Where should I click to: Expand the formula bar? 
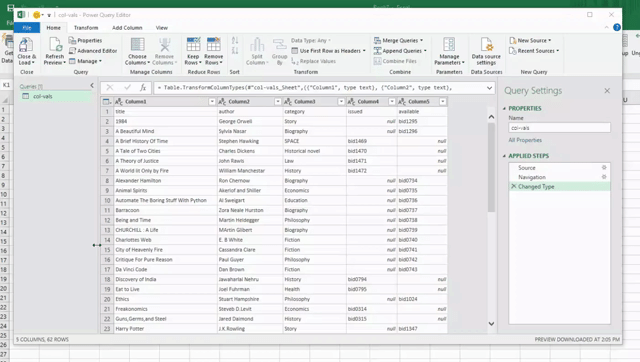tap(489, 88)
